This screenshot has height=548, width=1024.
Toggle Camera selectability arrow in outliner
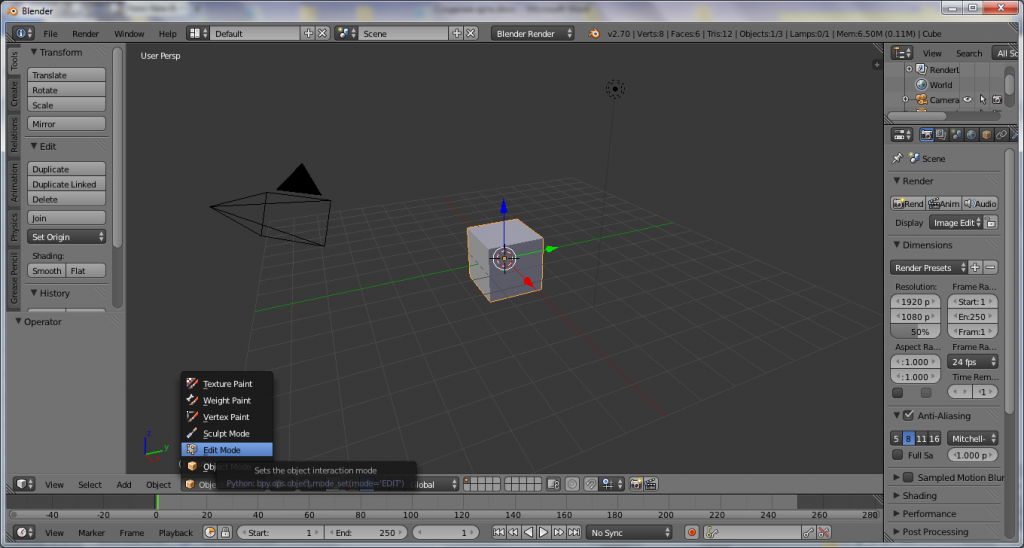pos(982,100)
